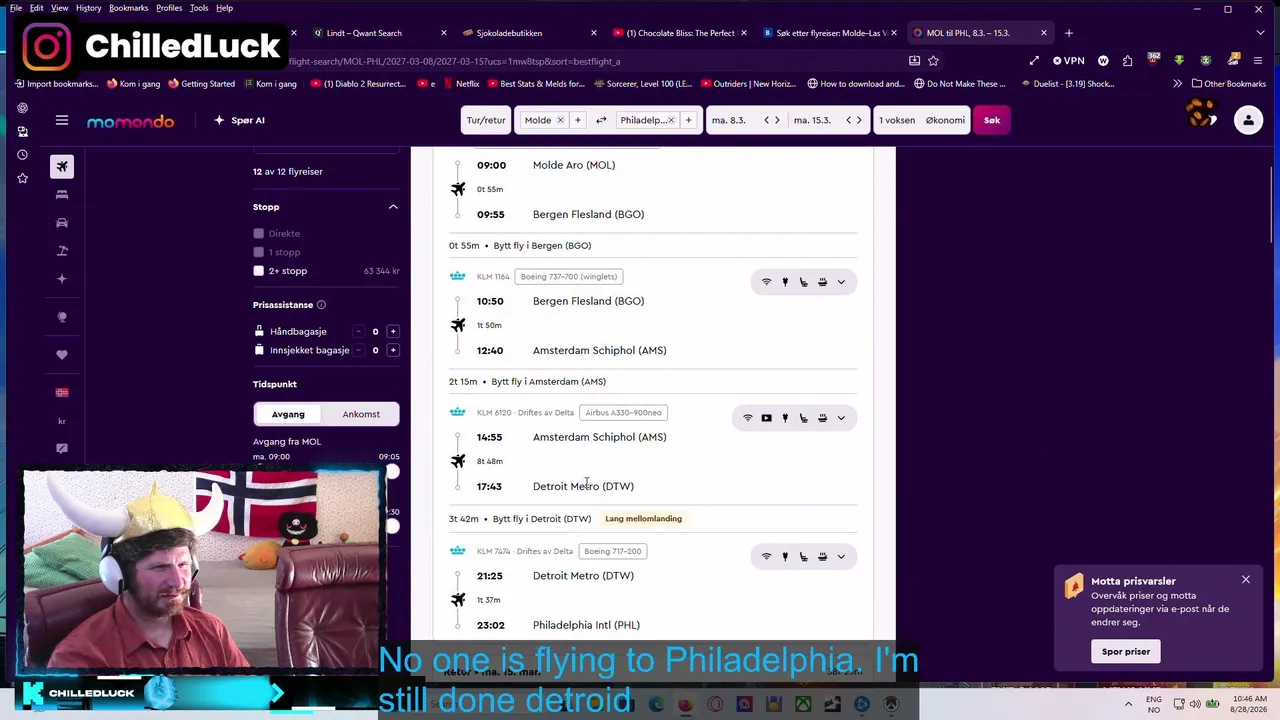This screenshot has width=1280, height=720.
Task: Open the sparkle AI icon in sidebar
Action: (x=62, y=279)
